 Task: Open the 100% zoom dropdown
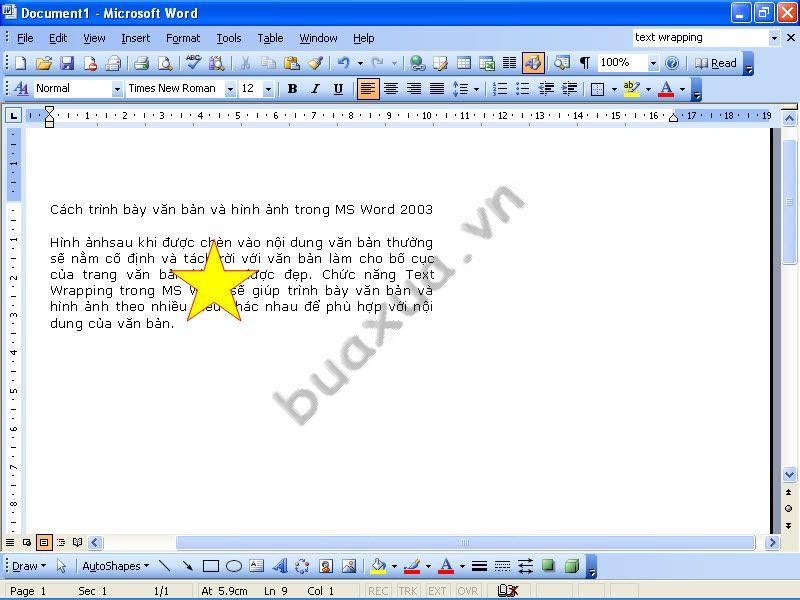[653, 63]
